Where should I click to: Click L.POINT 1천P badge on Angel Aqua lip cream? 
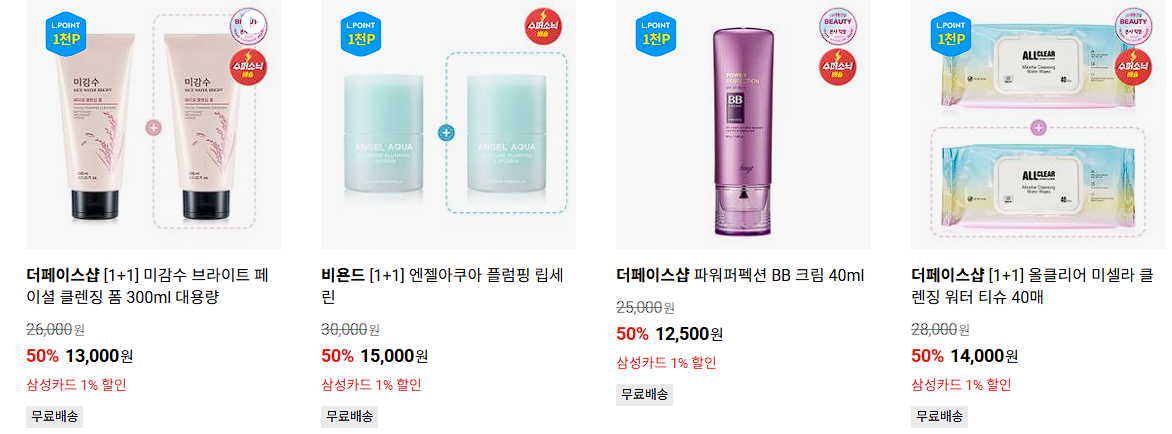(x=361, y=34)
